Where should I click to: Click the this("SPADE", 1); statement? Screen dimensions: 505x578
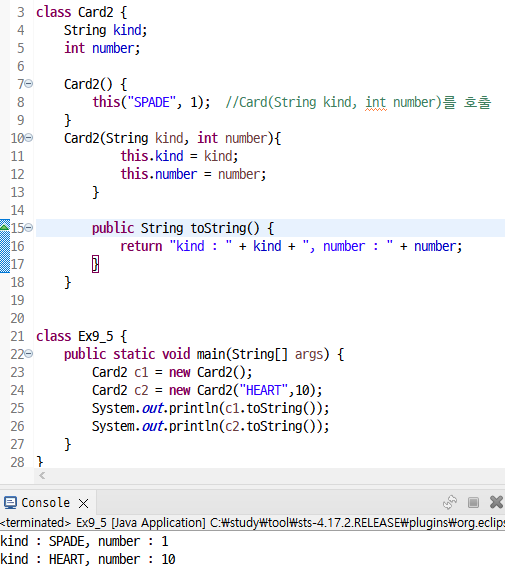point(151,102)
